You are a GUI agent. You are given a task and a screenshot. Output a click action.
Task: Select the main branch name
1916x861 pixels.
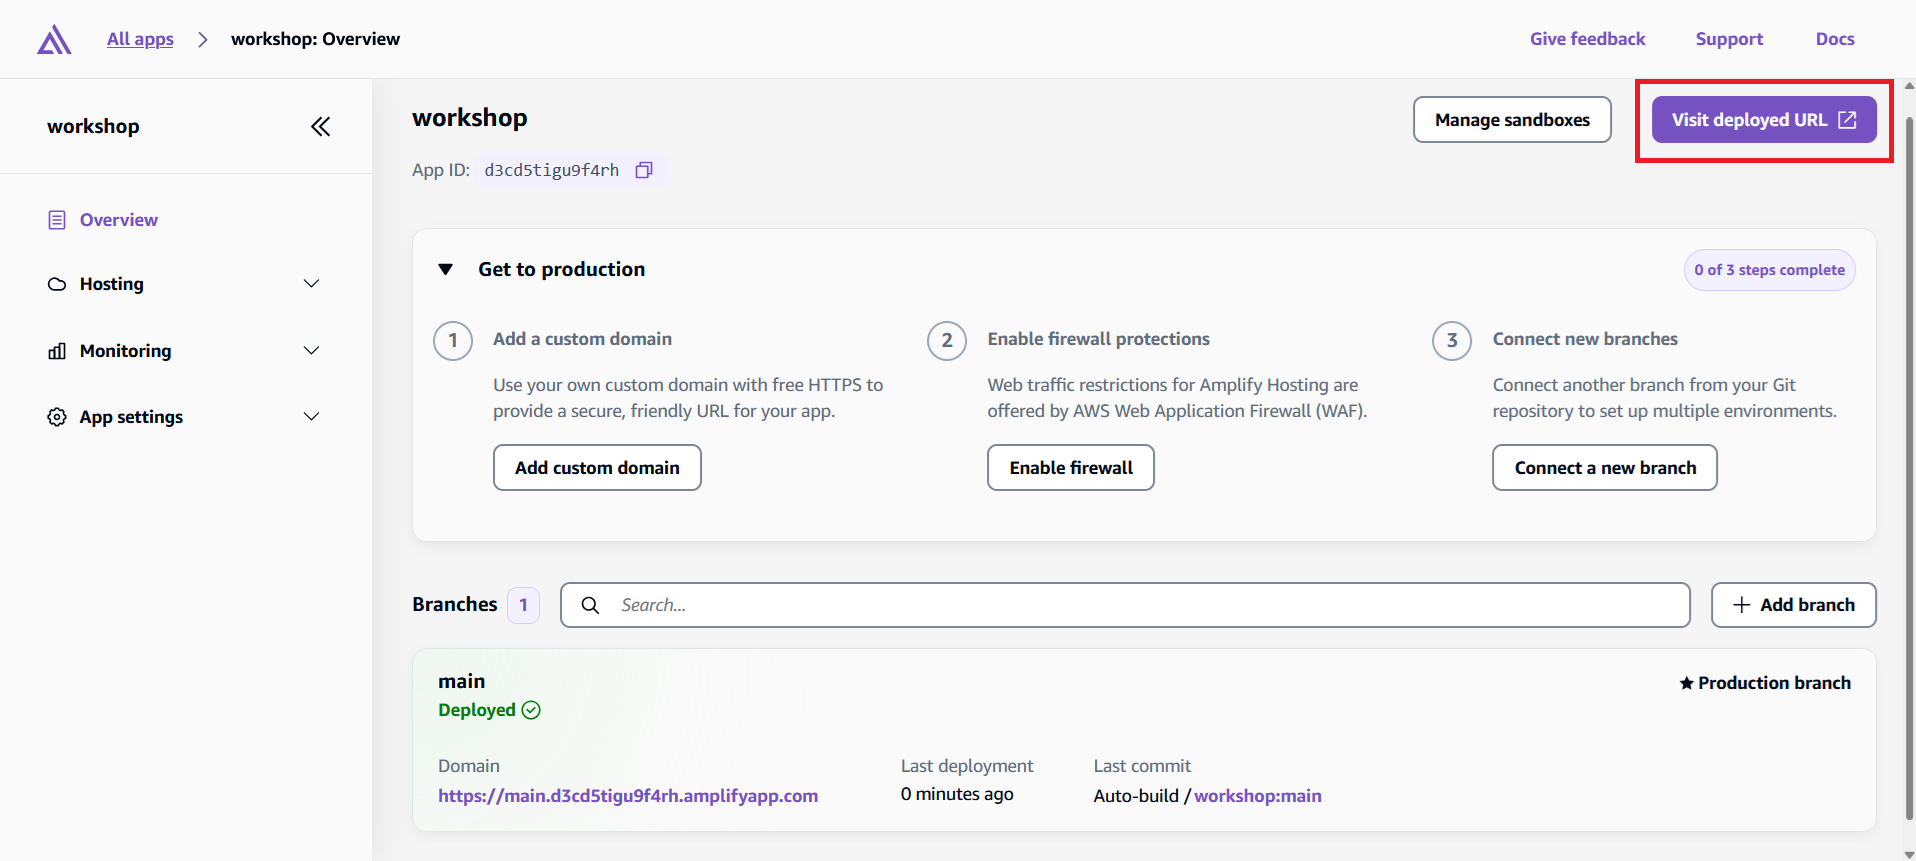[462, 681]
